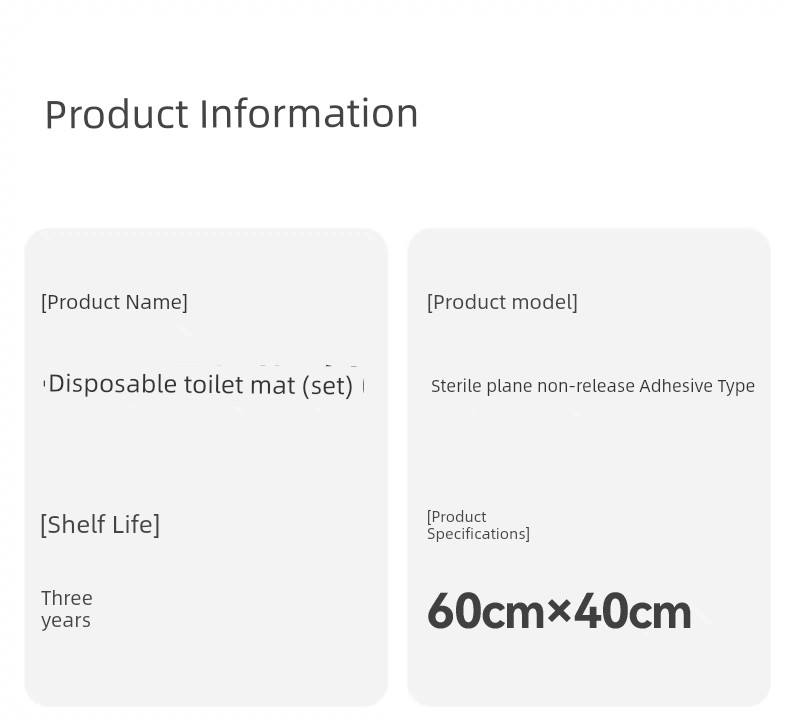Click the word Disposable in the product name
Screen dimensions: 790x717
coord(112,384)
